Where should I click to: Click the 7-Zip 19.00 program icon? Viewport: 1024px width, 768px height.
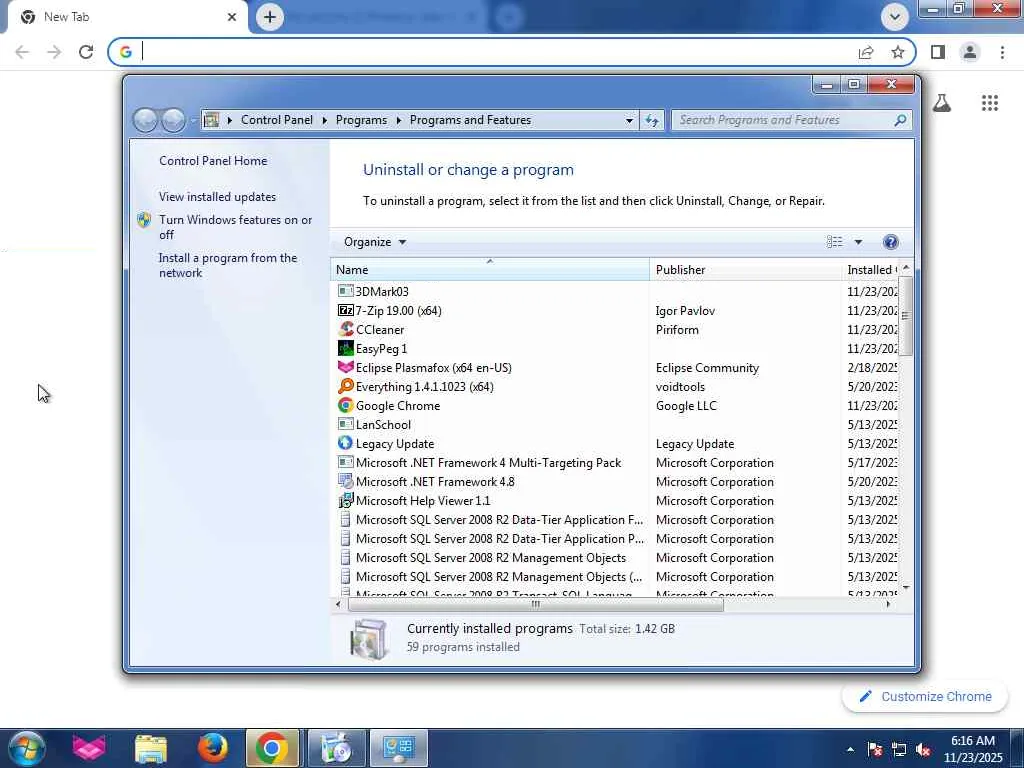click(x=345, y=310)
